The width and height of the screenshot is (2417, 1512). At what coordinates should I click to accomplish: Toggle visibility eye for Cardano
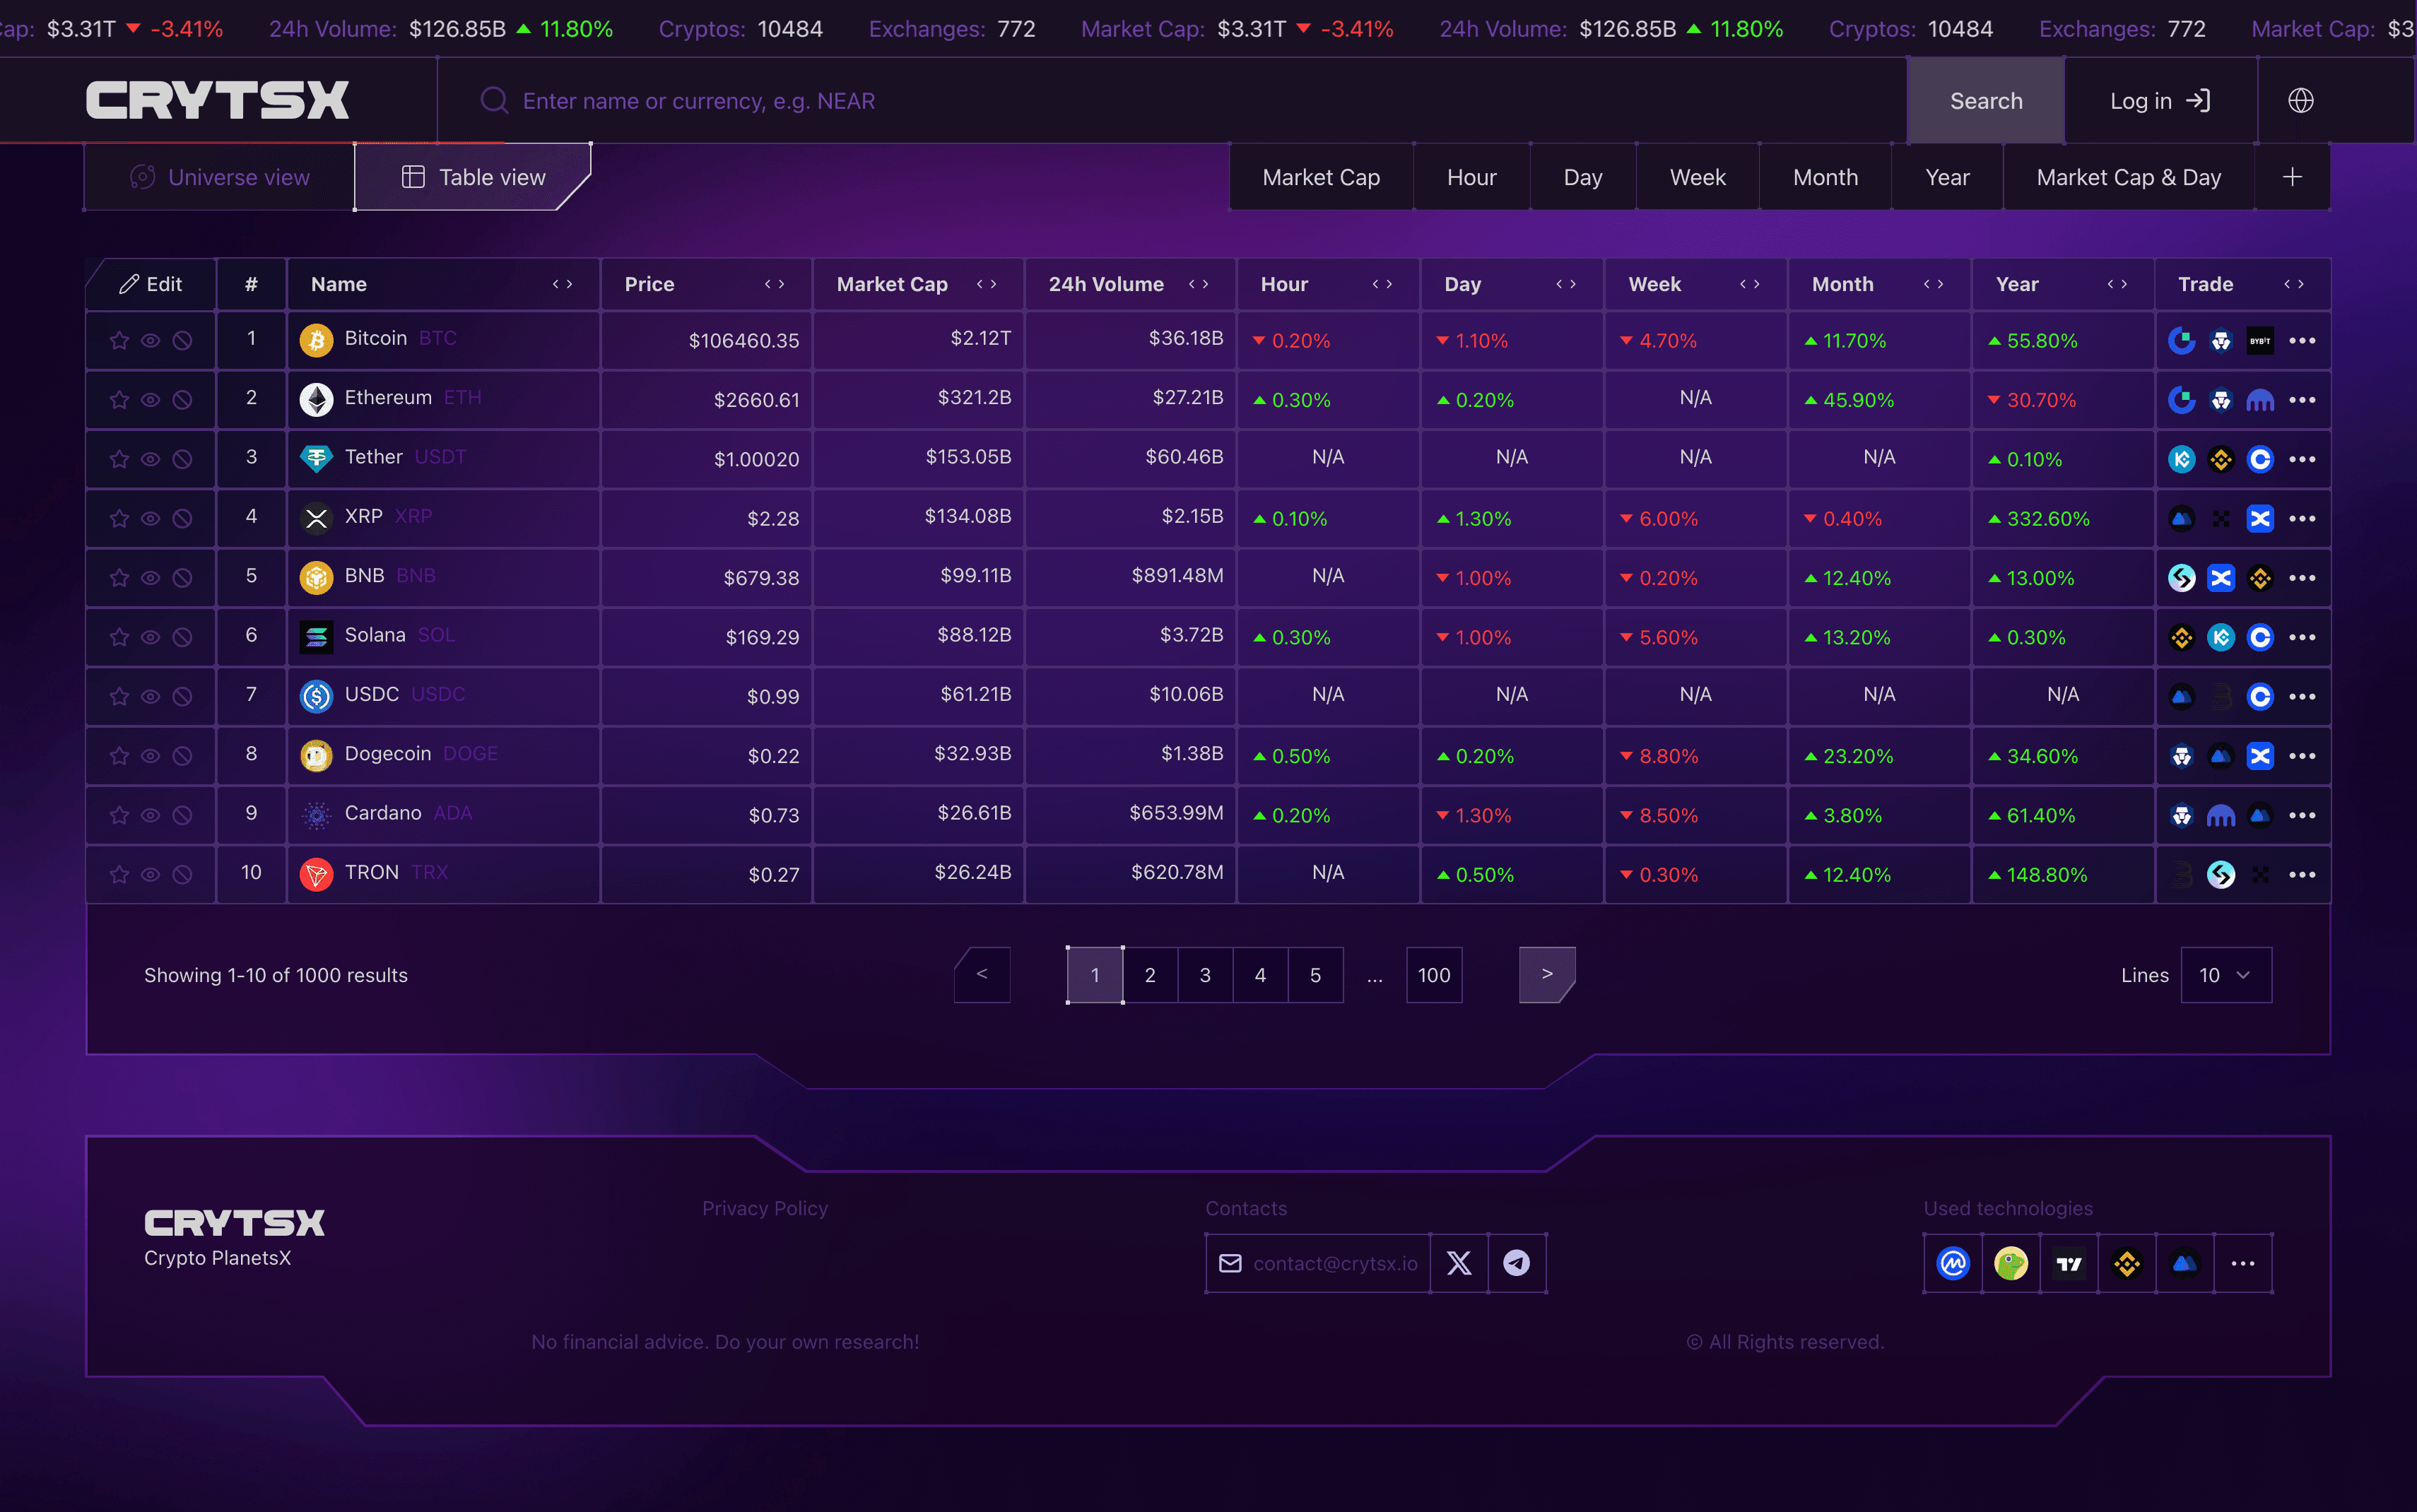[x=150, y=815]
